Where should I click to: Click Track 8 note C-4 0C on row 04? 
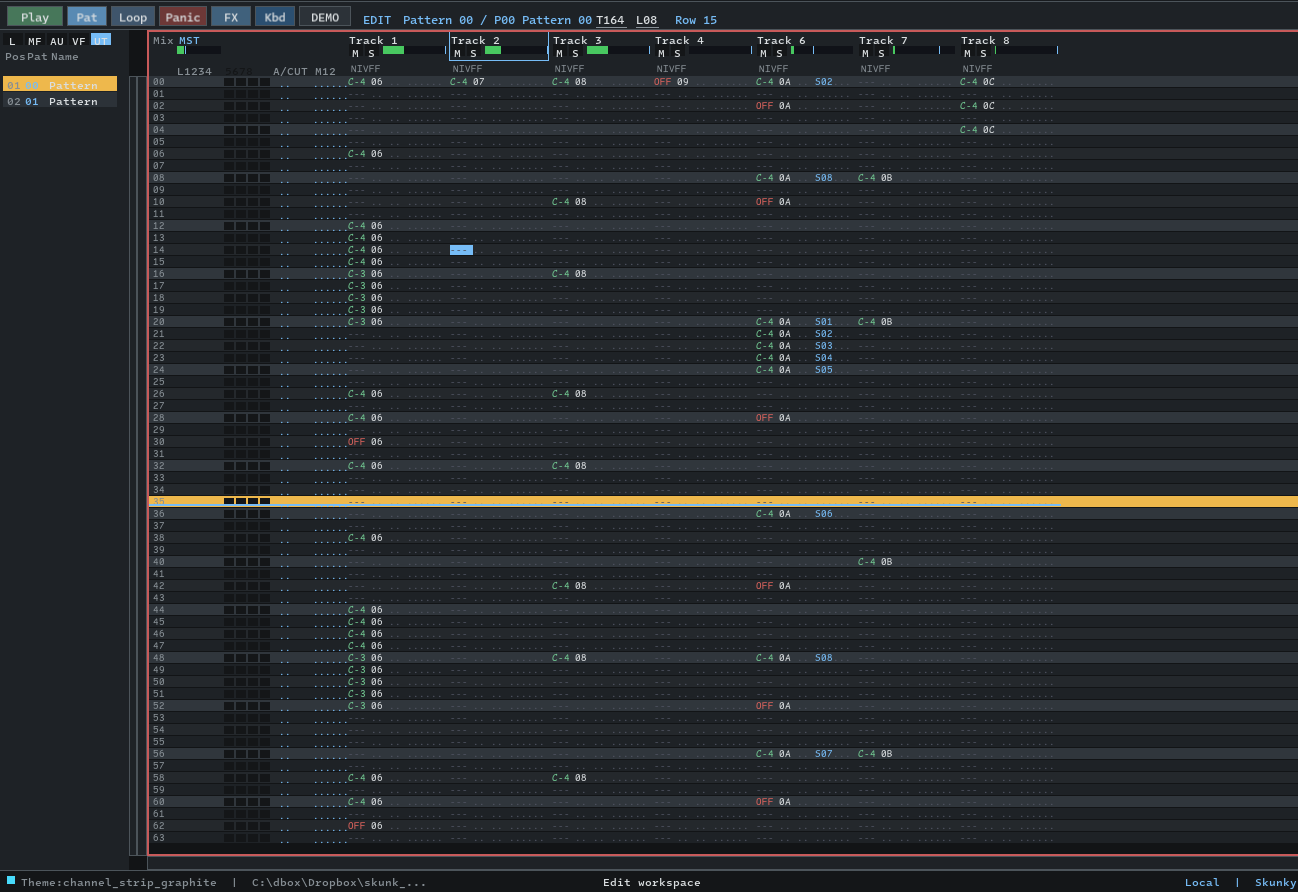point(977,130)
